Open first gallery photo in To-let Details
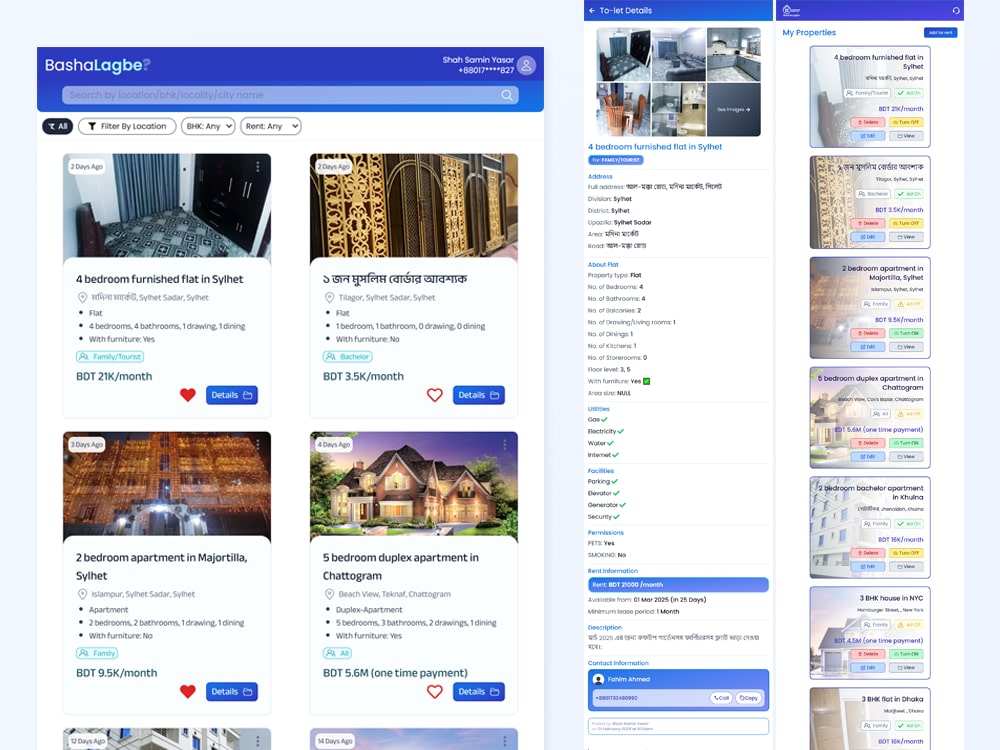 pos(623,54)
